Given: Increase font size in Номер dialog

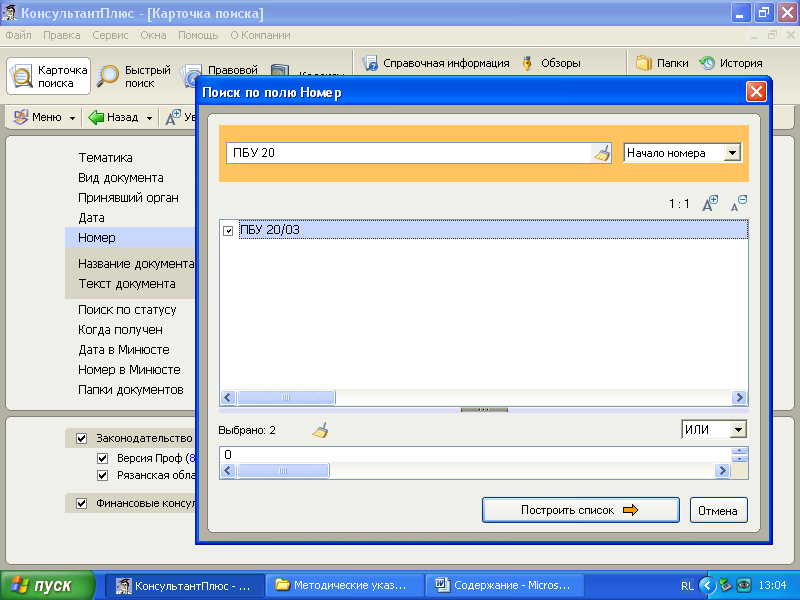Looking at the screenshot, I should tap(710, 203).
